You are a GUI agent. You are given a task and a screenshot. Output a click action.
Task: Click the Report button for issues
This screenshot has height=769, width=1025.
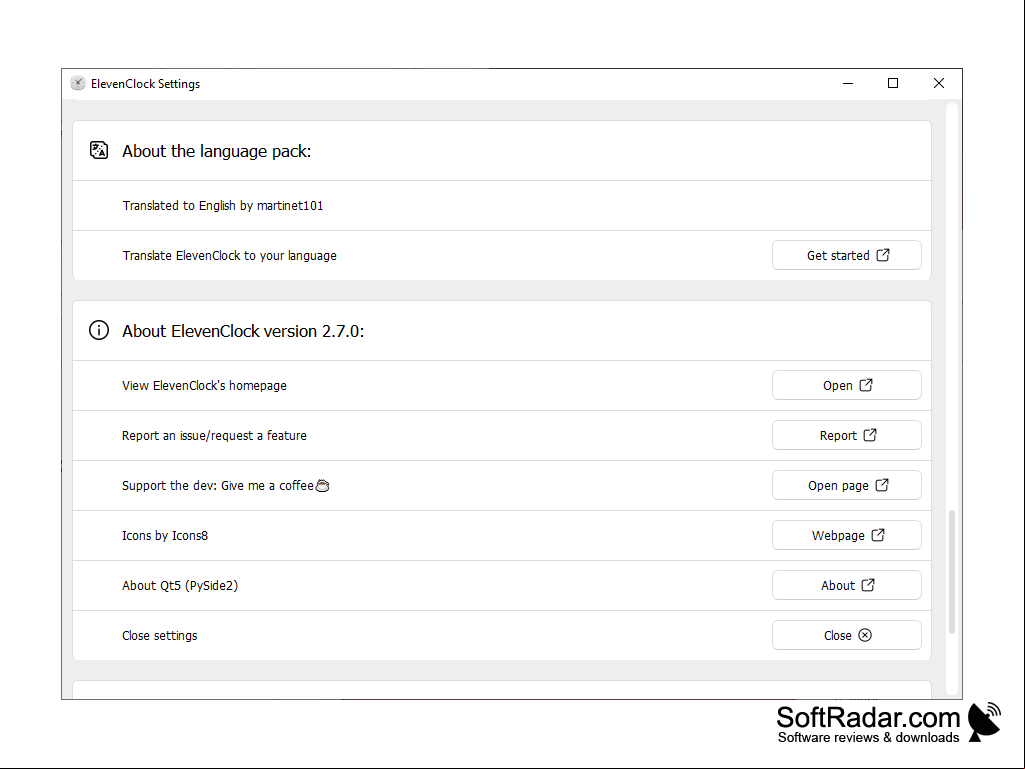tap(847, 436)
